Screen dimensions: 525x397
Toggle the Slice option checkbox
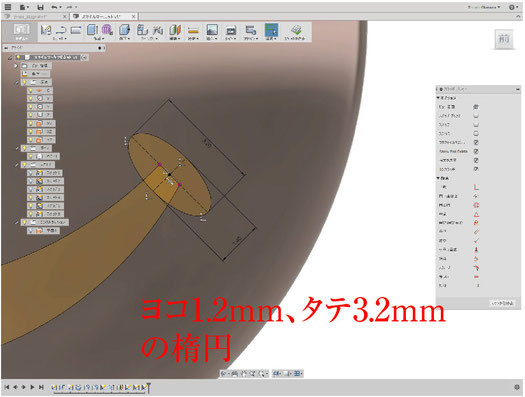(x=476, y=134)
